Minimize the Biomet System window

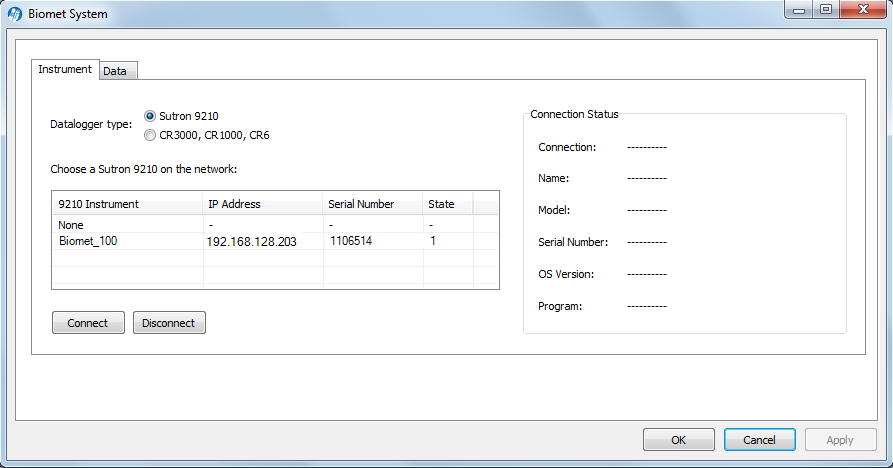(x=799, y=10)
